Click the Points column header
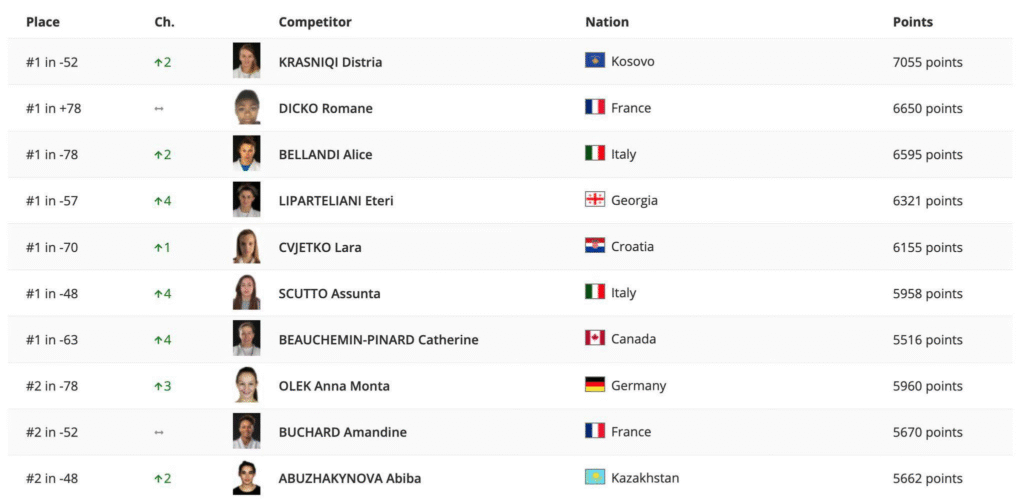 coord(912,22)
